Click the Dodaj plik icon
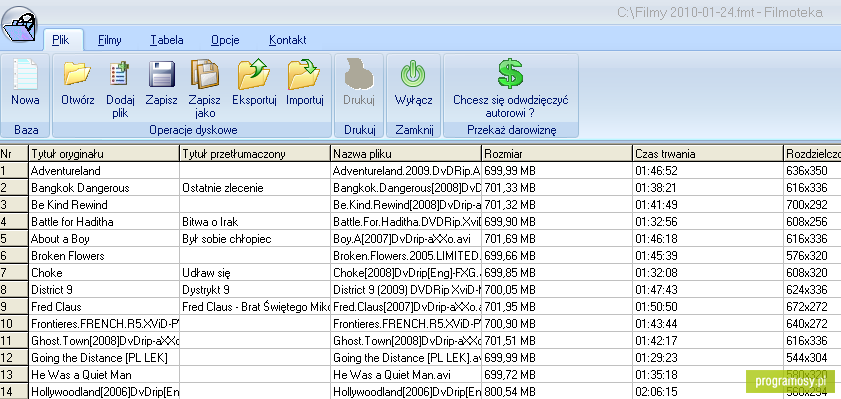Viewport: 841px width, 399px height. pos(120,74)
